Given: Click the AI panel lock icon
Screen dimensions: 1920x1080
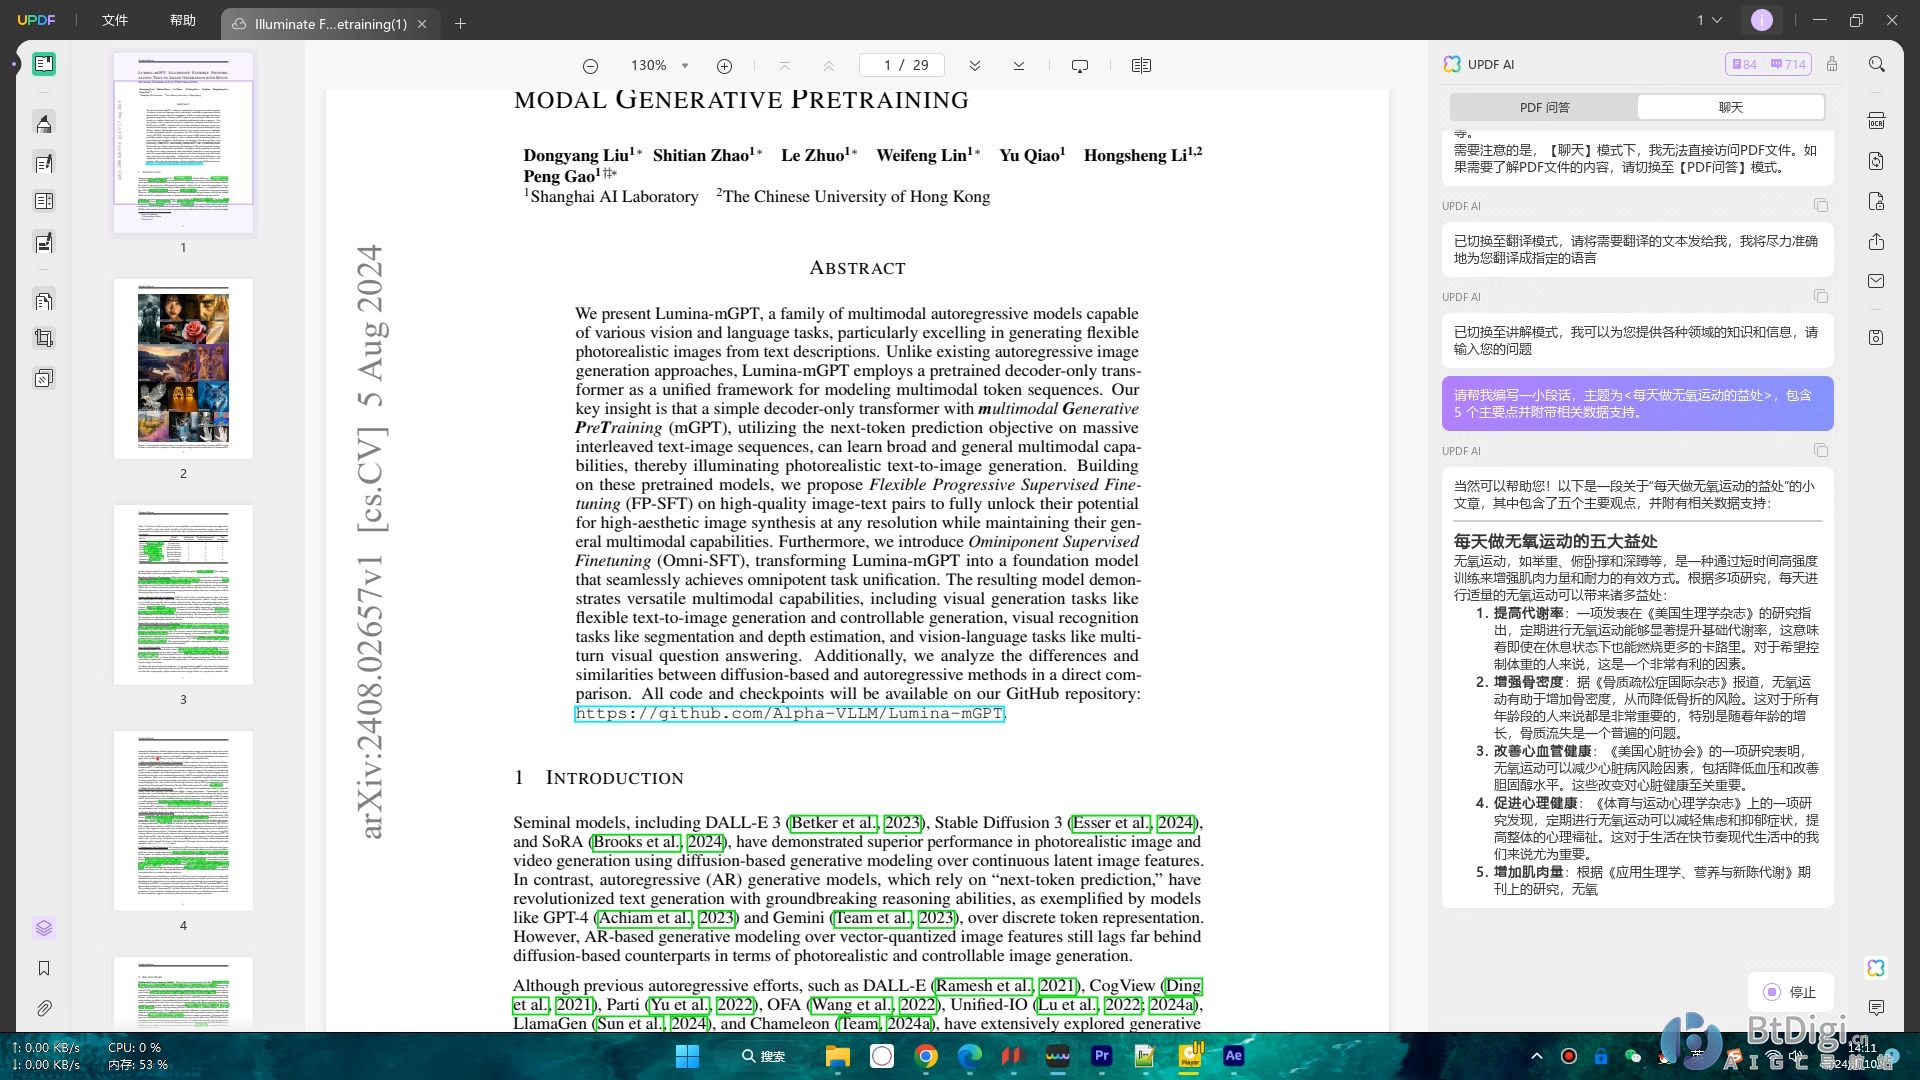Looking at the screenshot, I should click(1832, 64).
